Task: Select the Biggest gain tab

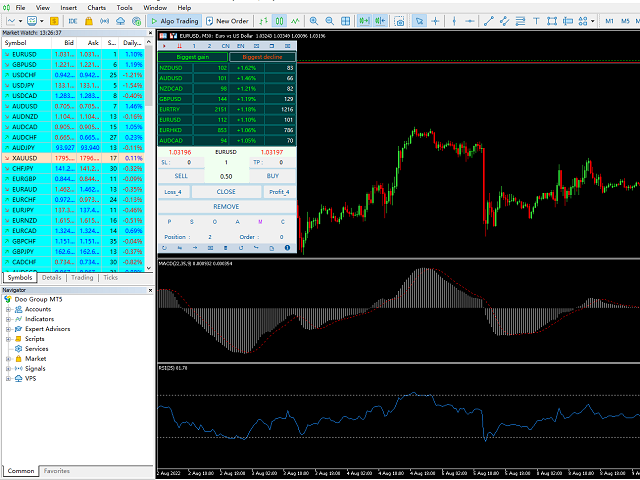Action: [193, 57]
